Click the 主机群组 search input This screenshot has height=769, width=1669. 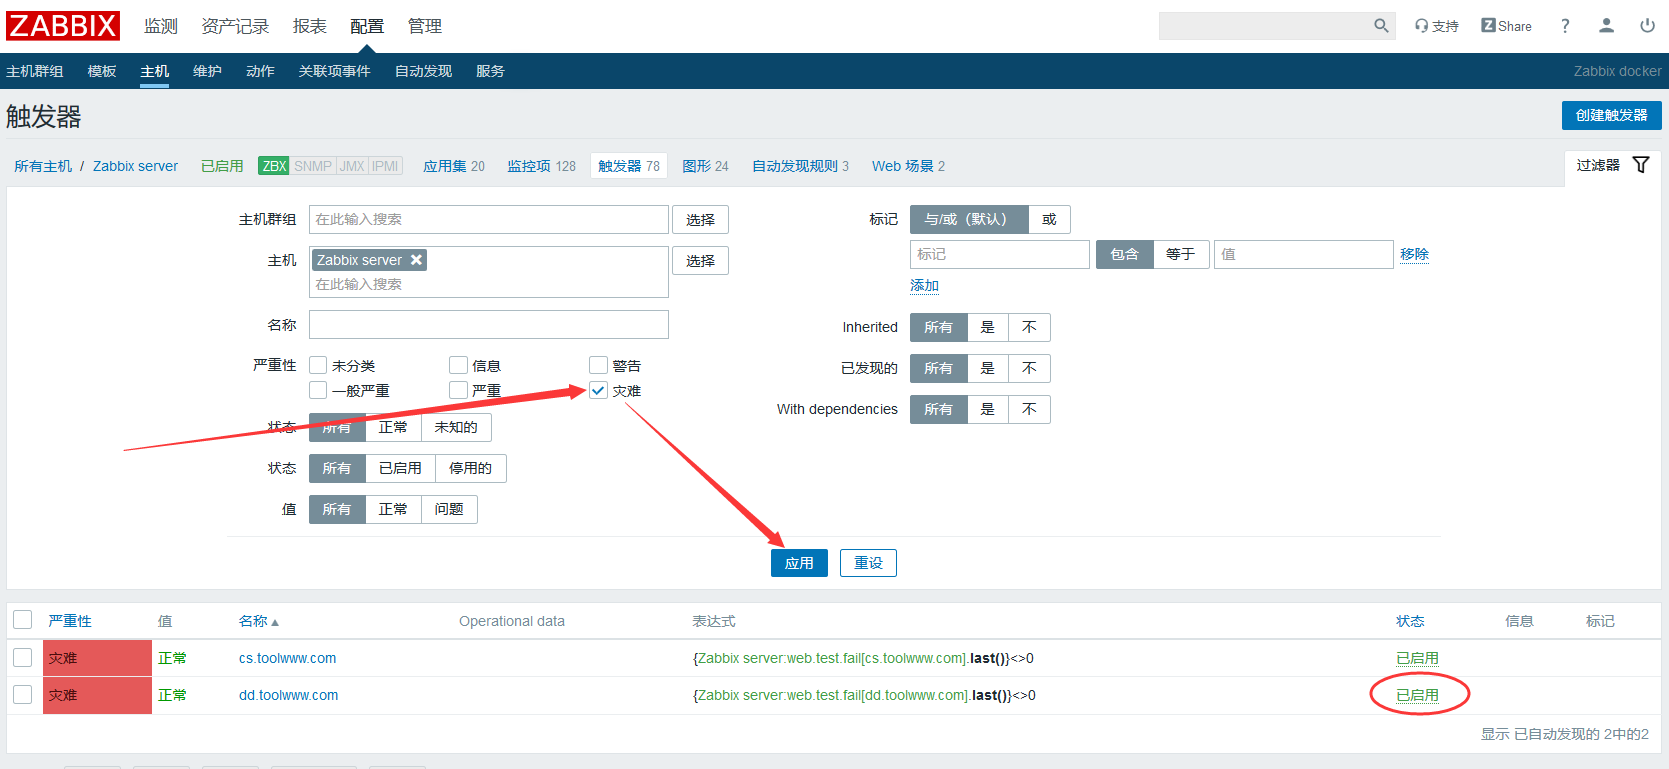pos(489,219)
